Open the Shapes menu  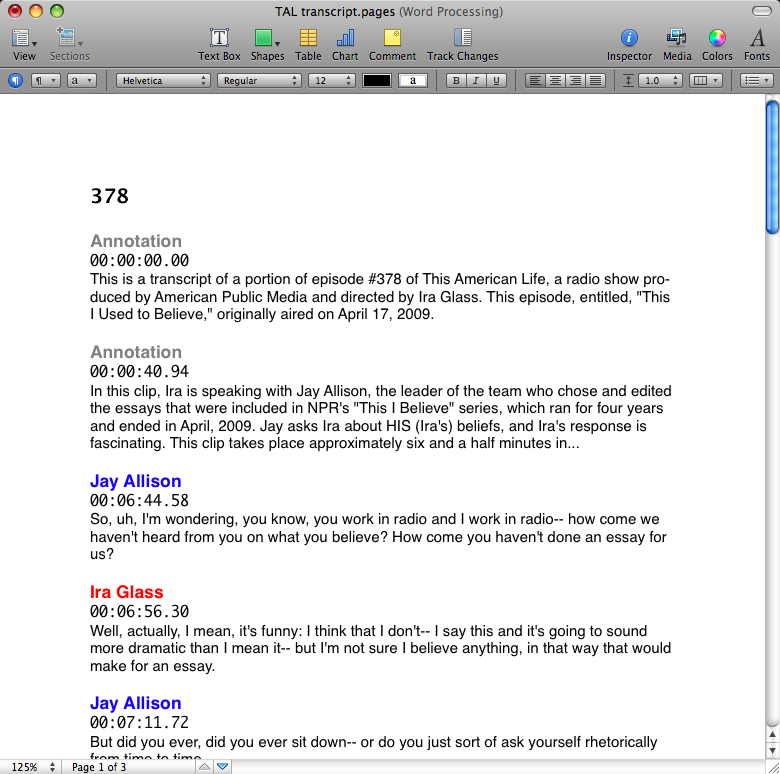point(267,44)
